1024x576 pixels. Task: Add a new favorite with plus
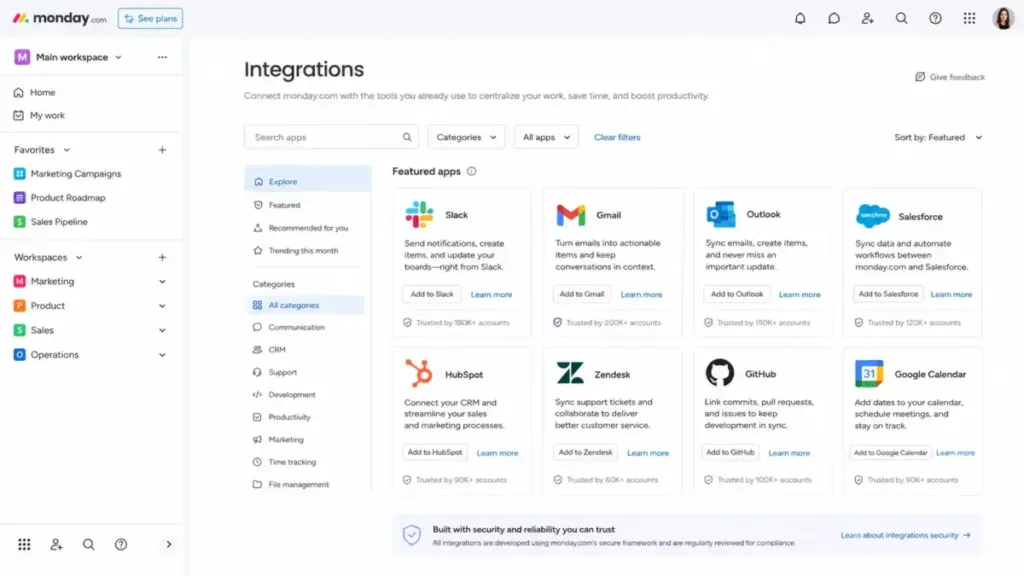[162, 150]
